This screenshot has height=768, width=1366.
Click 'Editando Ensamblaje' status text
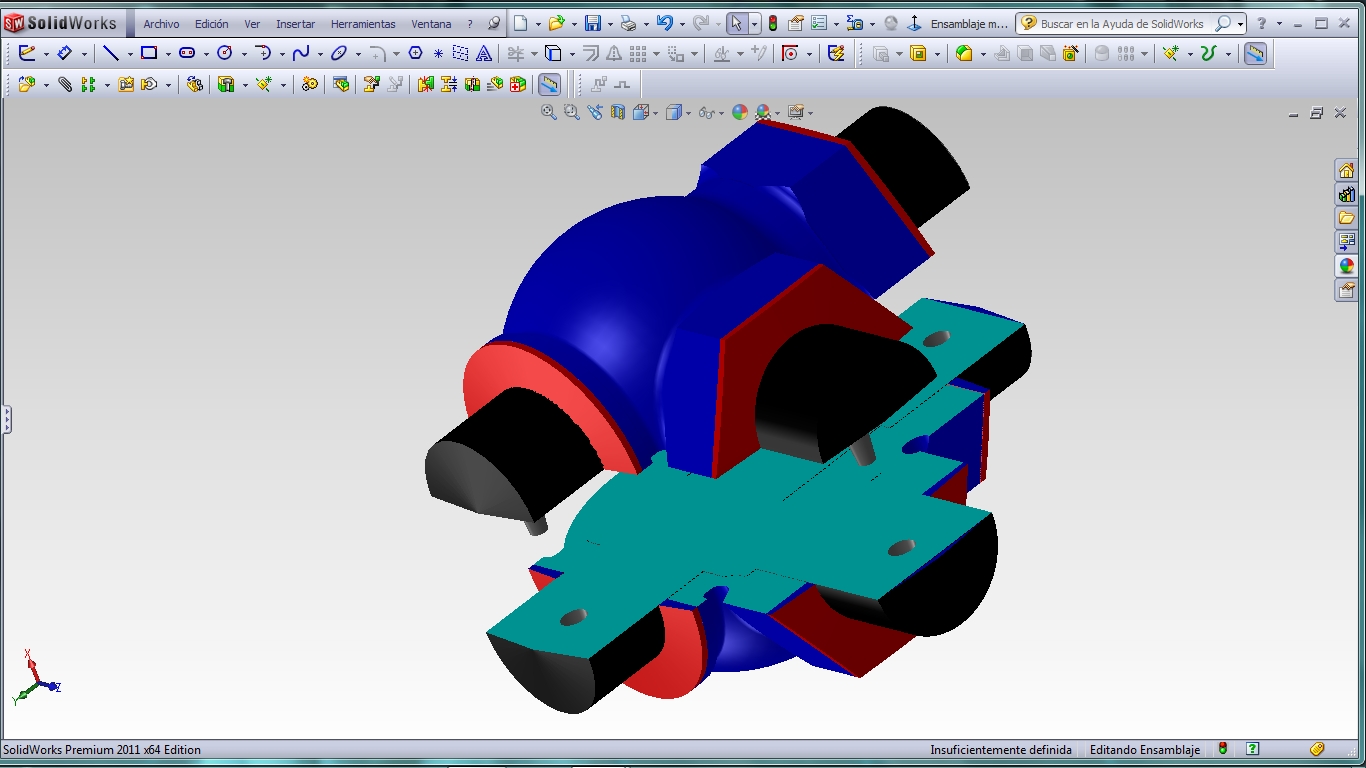pos(1145,749)
